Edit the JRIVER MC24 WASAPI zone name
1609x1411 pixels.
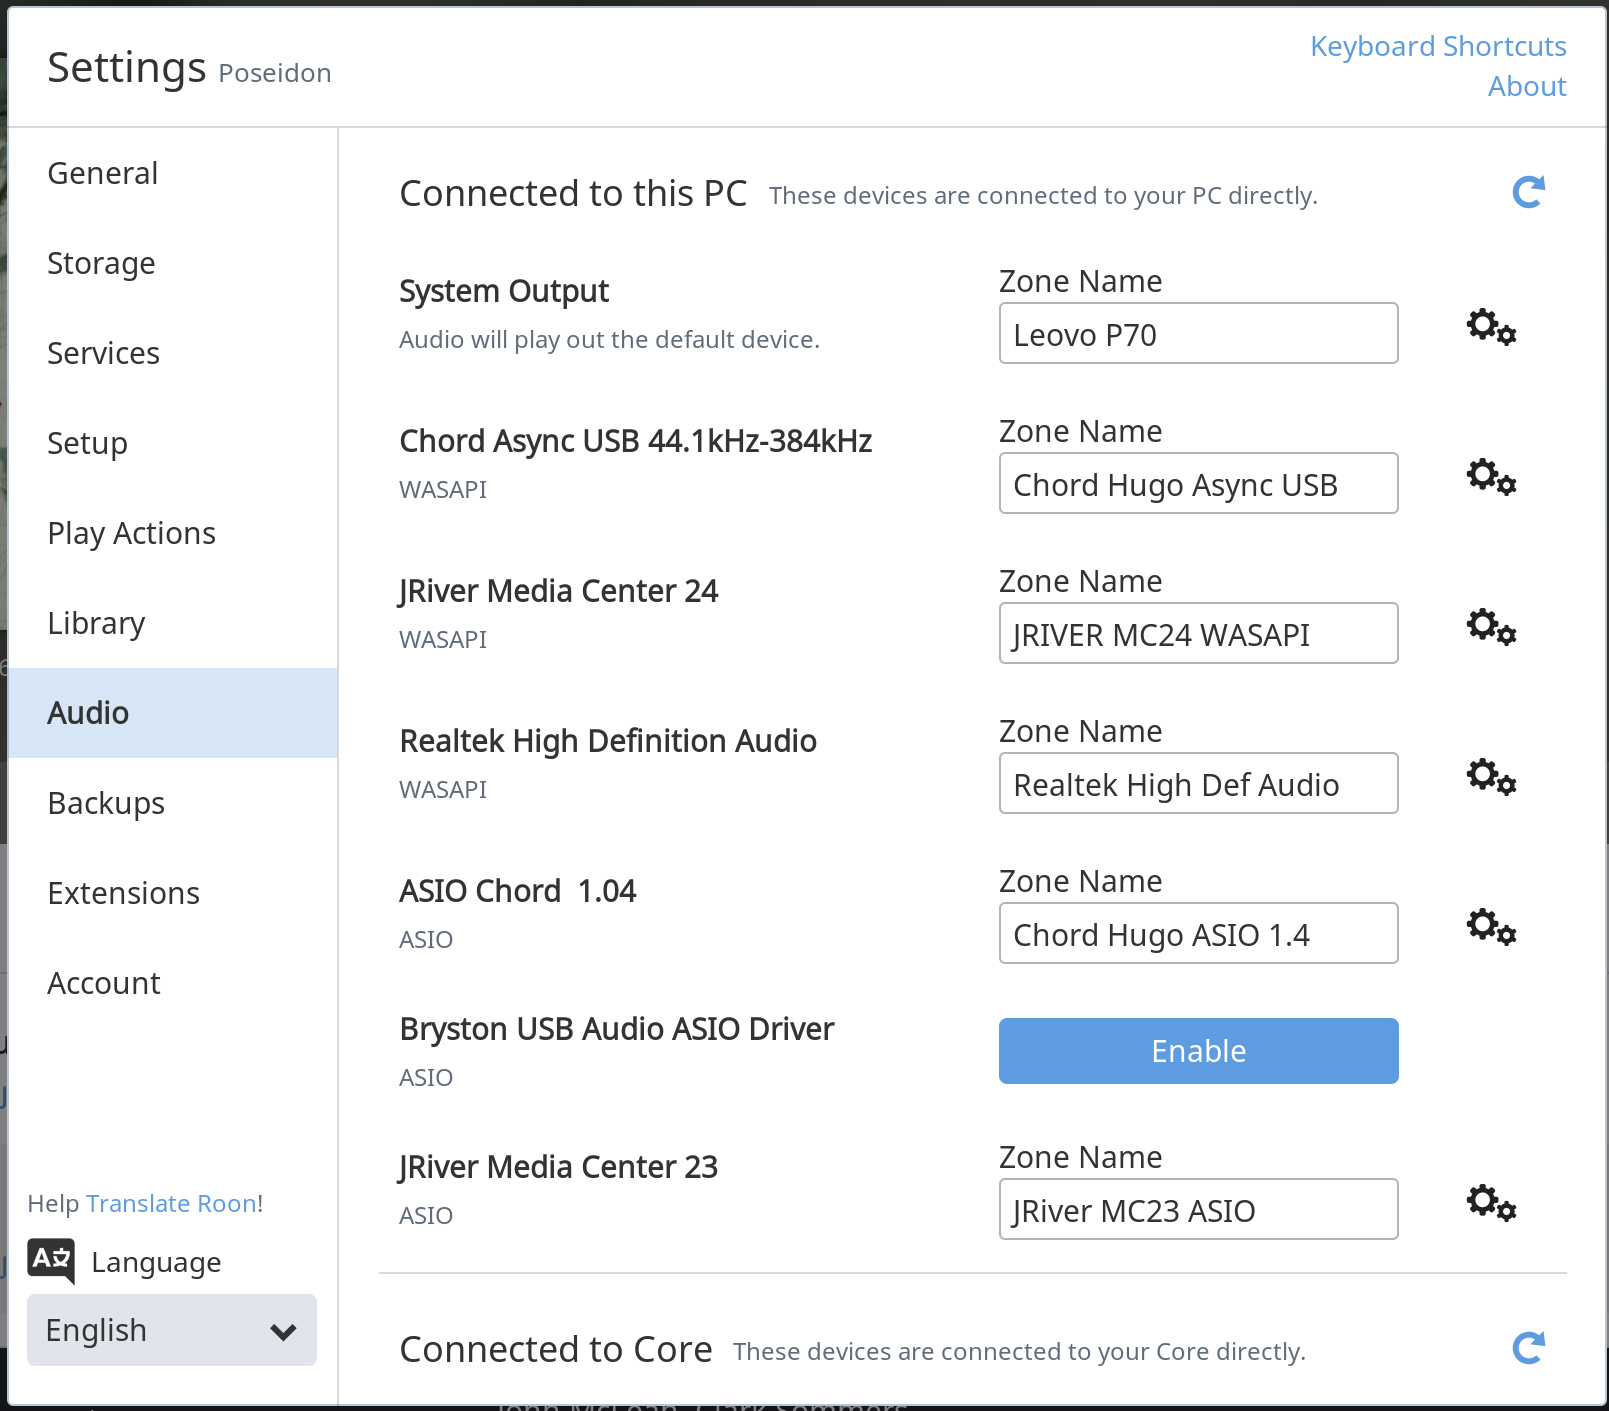click(1198, 633)
